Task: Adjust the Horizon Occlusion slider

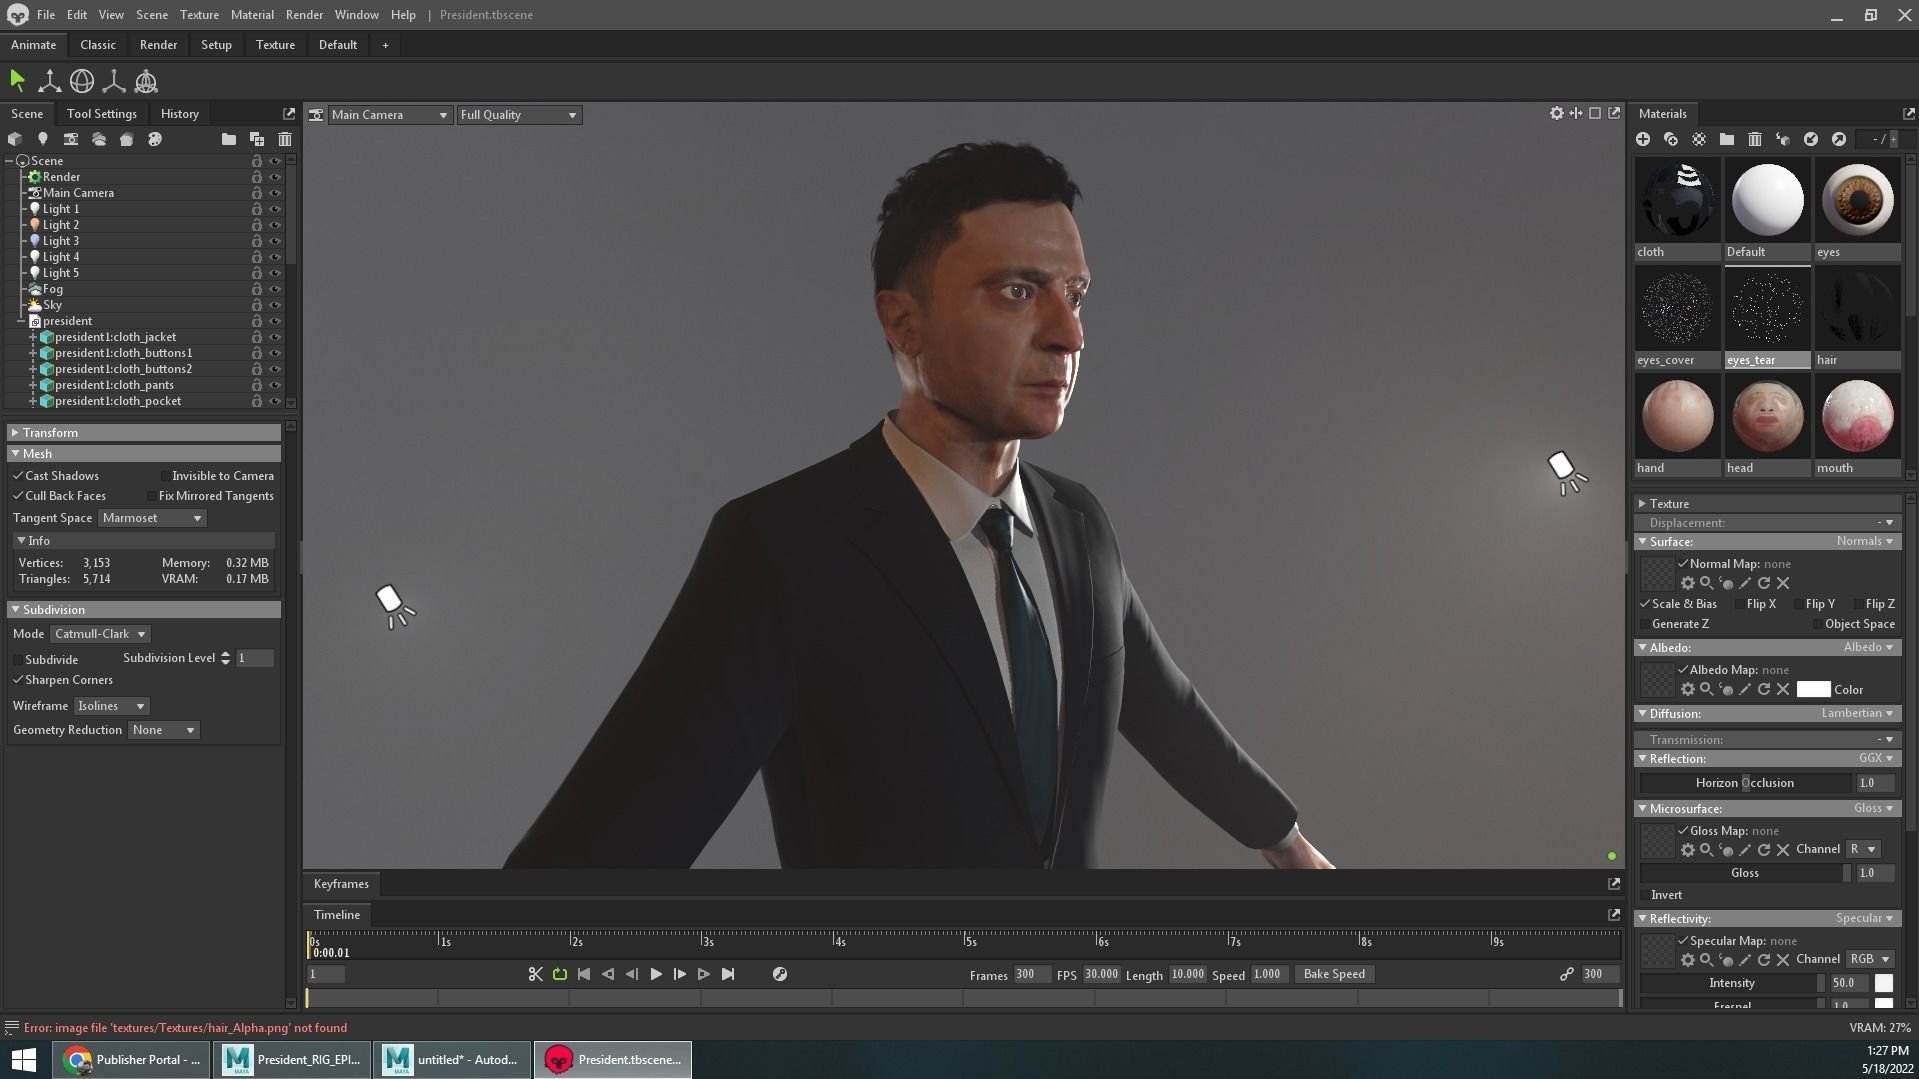Action: click(x=1745, y=783)
